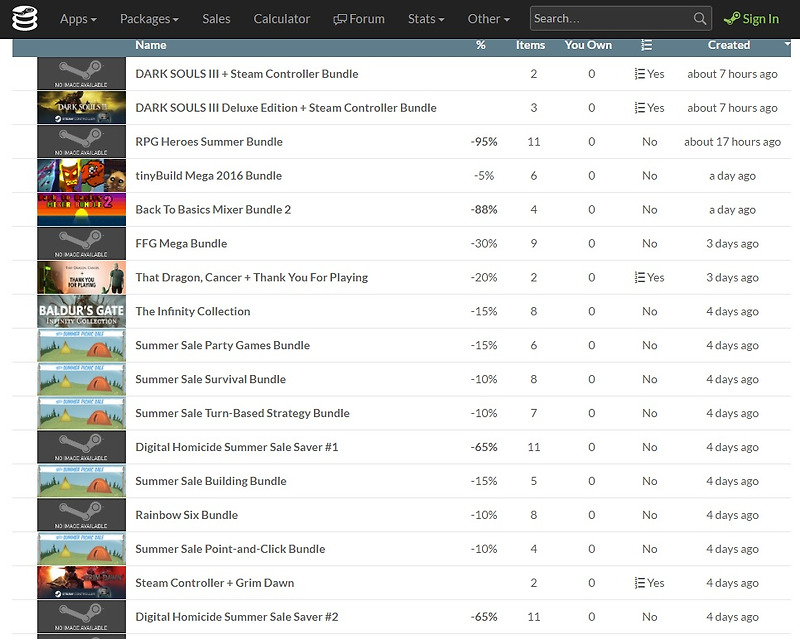Sort by Created column header
The height and width of the screenshot is (639, 800).
729,45
